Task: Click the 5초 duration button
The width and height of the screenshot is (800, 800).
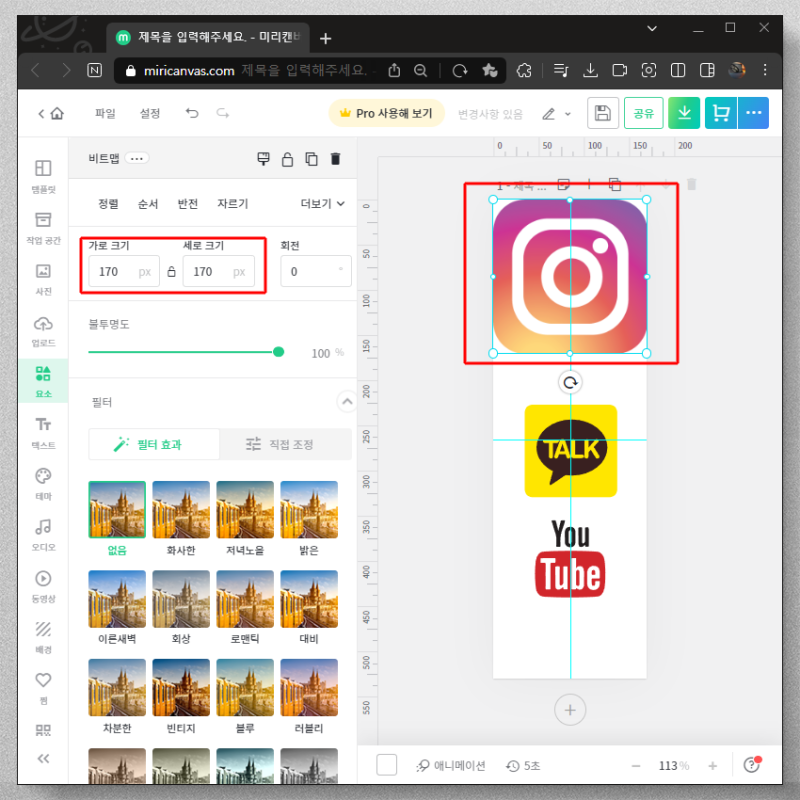Action: 523,766
